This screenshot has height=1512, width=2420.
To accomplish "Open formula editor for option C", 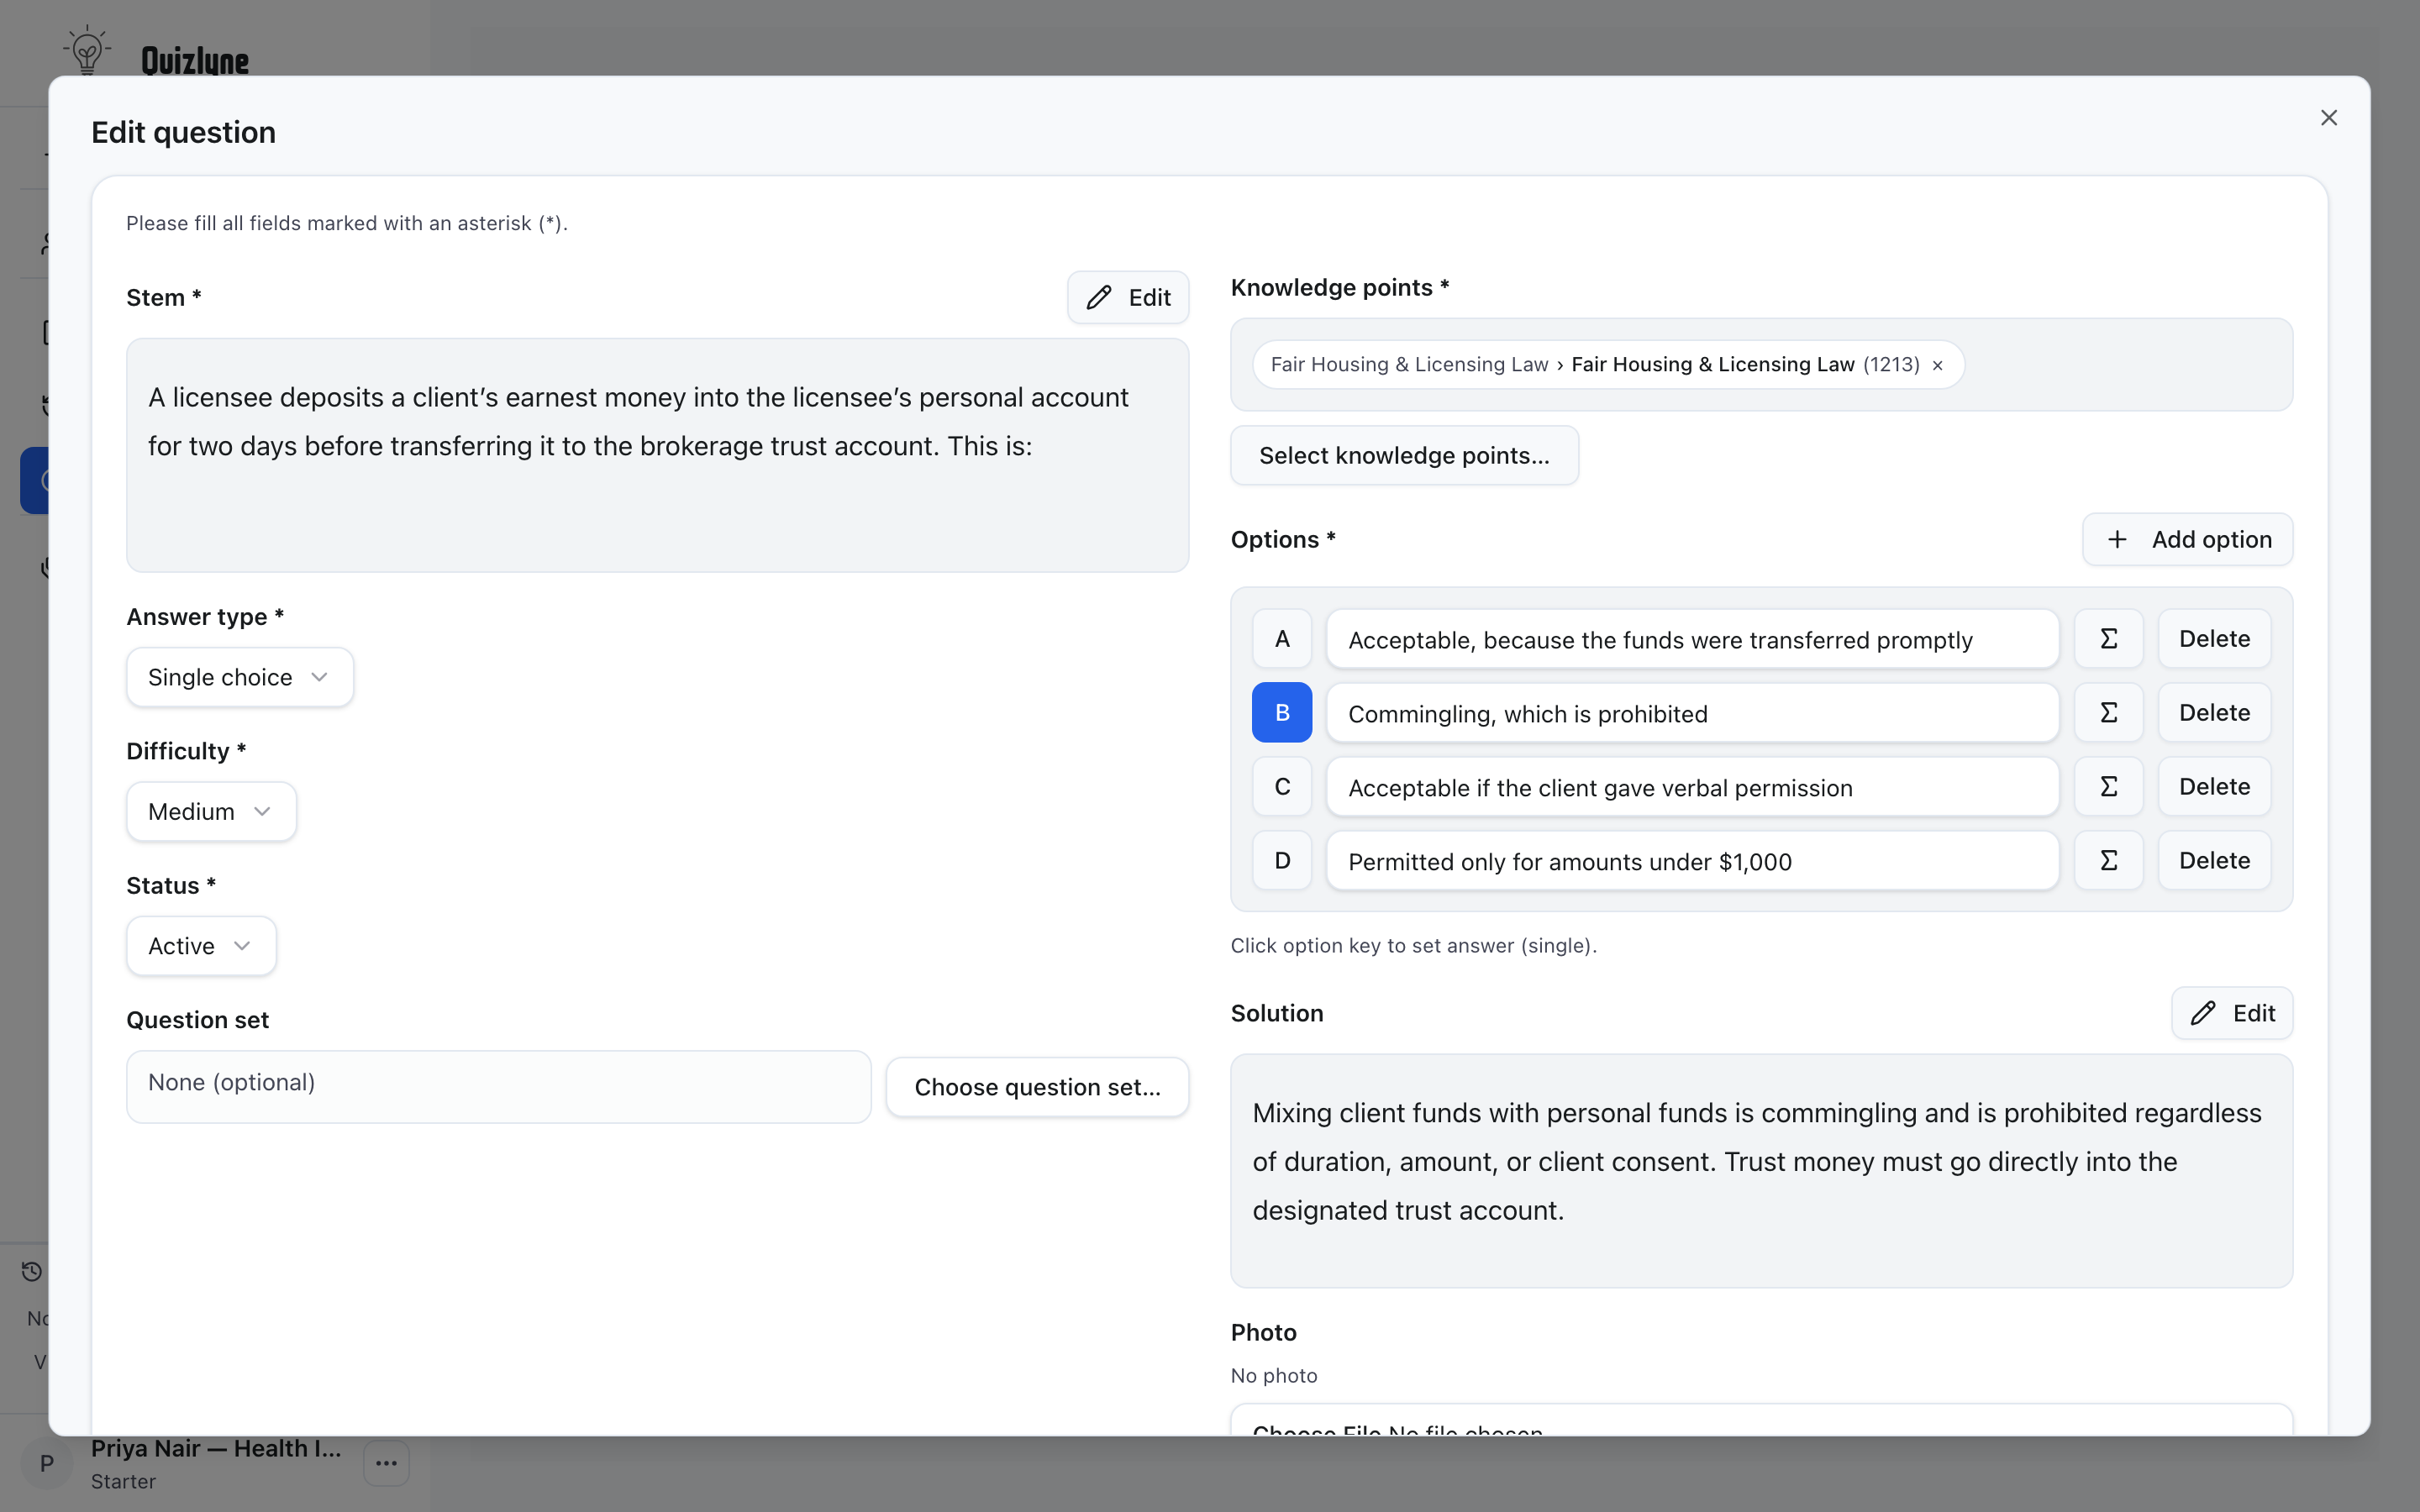I will 2108,787.
